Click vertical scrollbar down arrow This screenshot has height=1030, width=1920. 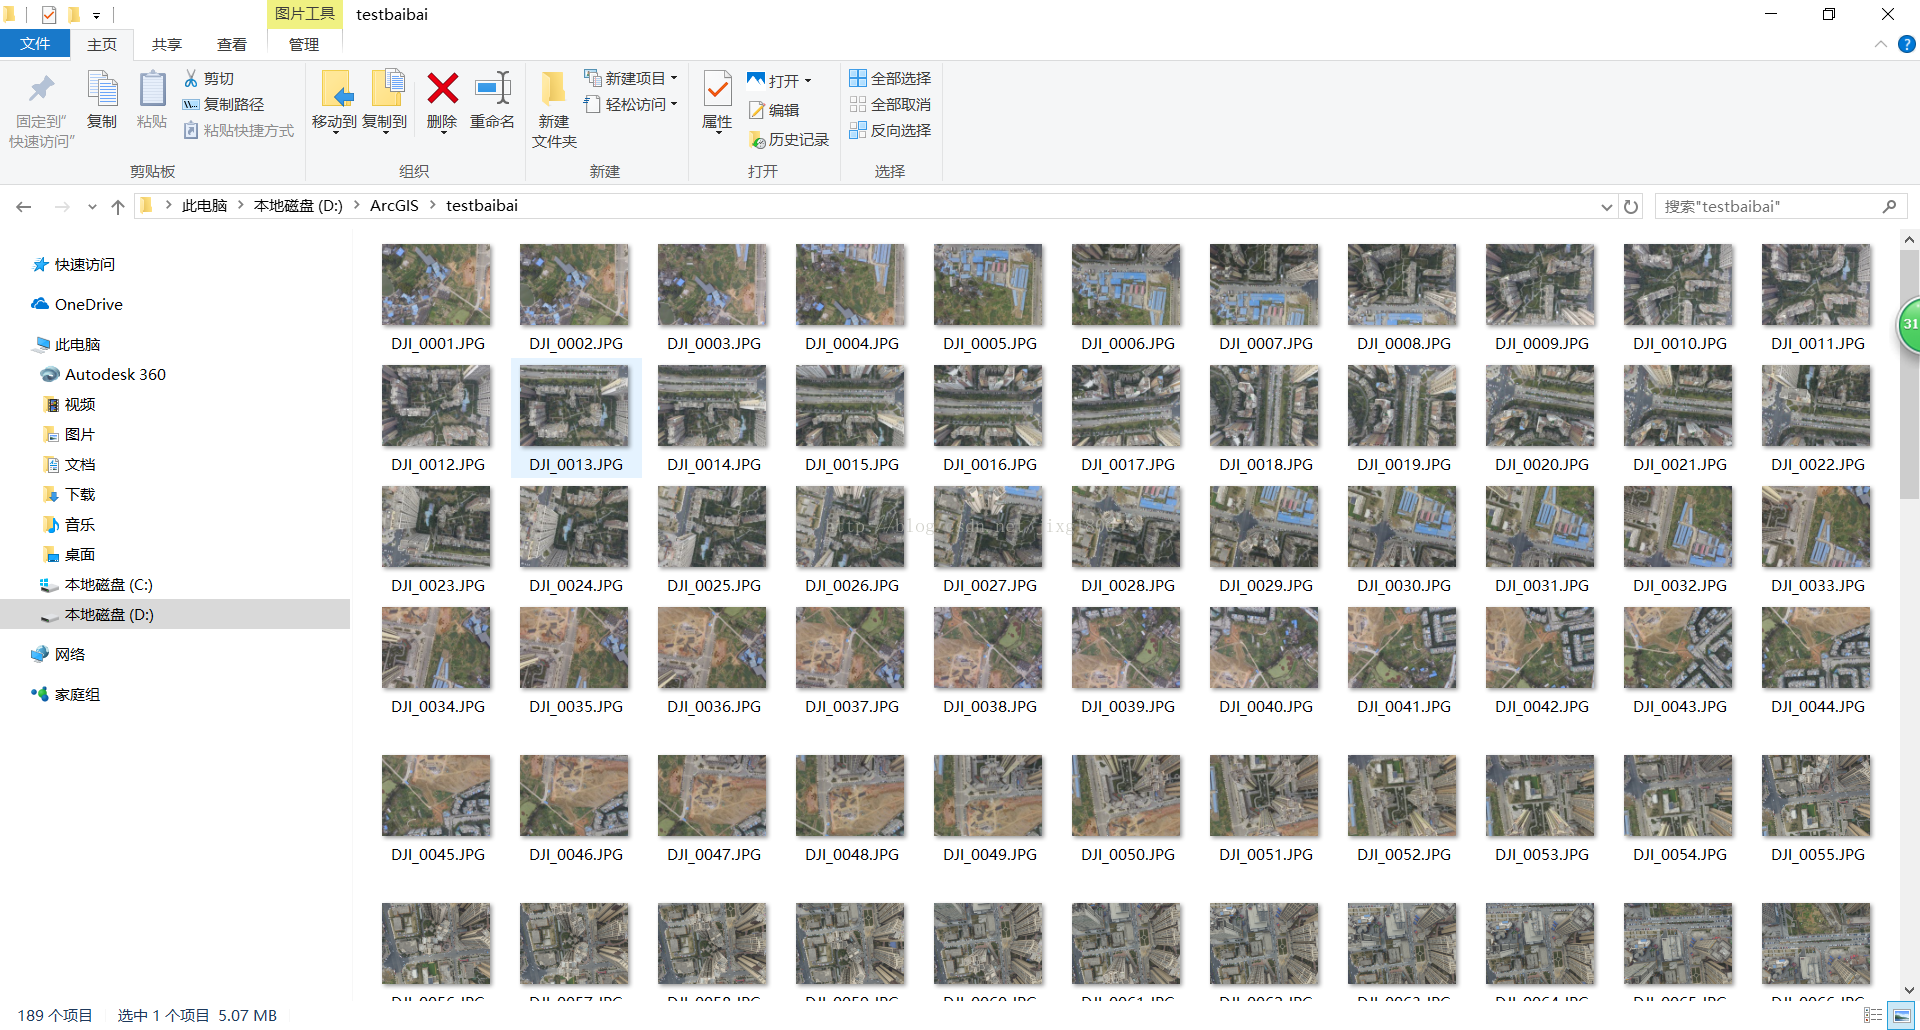tap(1909, 989)
